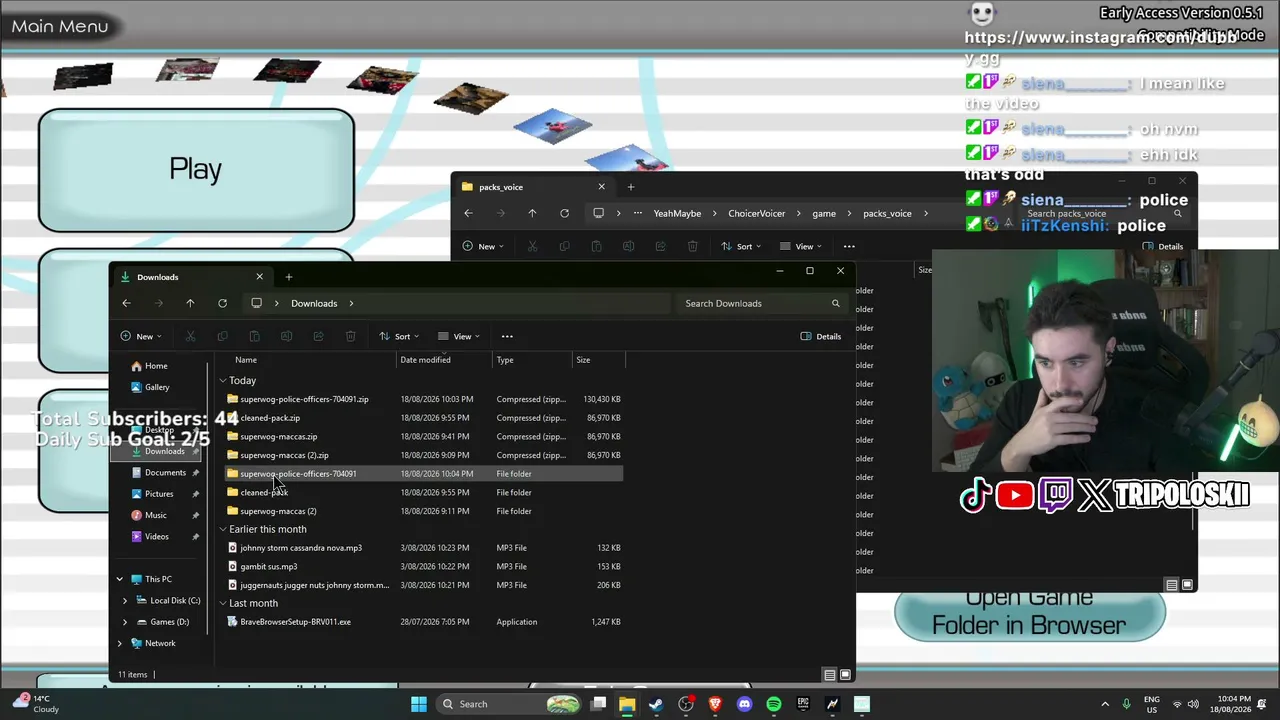Select the Downloads tab in front window
This screenshot has width=1280, height=720.
(190, 277)
